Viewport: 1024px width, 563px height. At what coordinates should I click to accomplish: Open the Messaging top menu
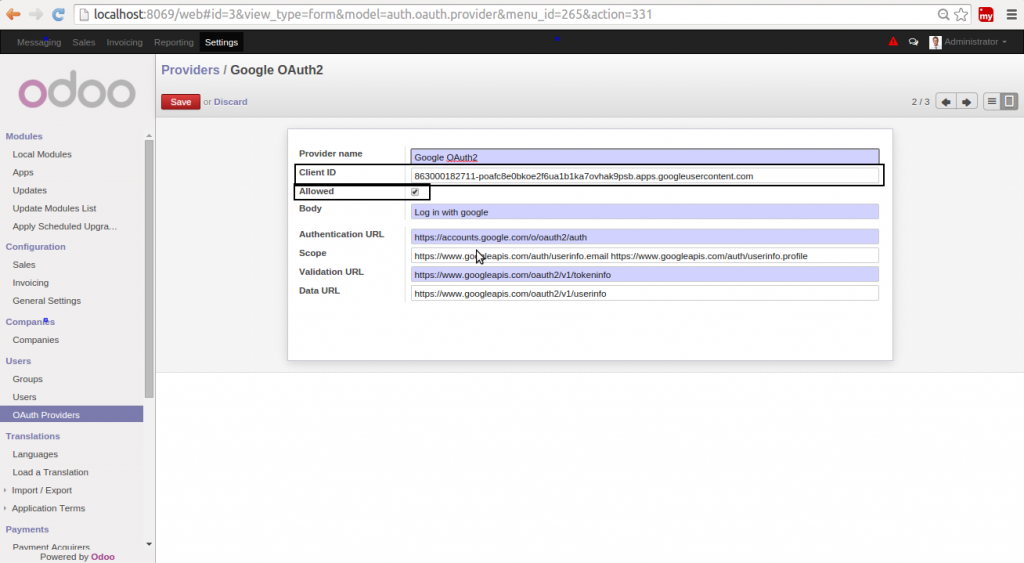tap(39, 42)
